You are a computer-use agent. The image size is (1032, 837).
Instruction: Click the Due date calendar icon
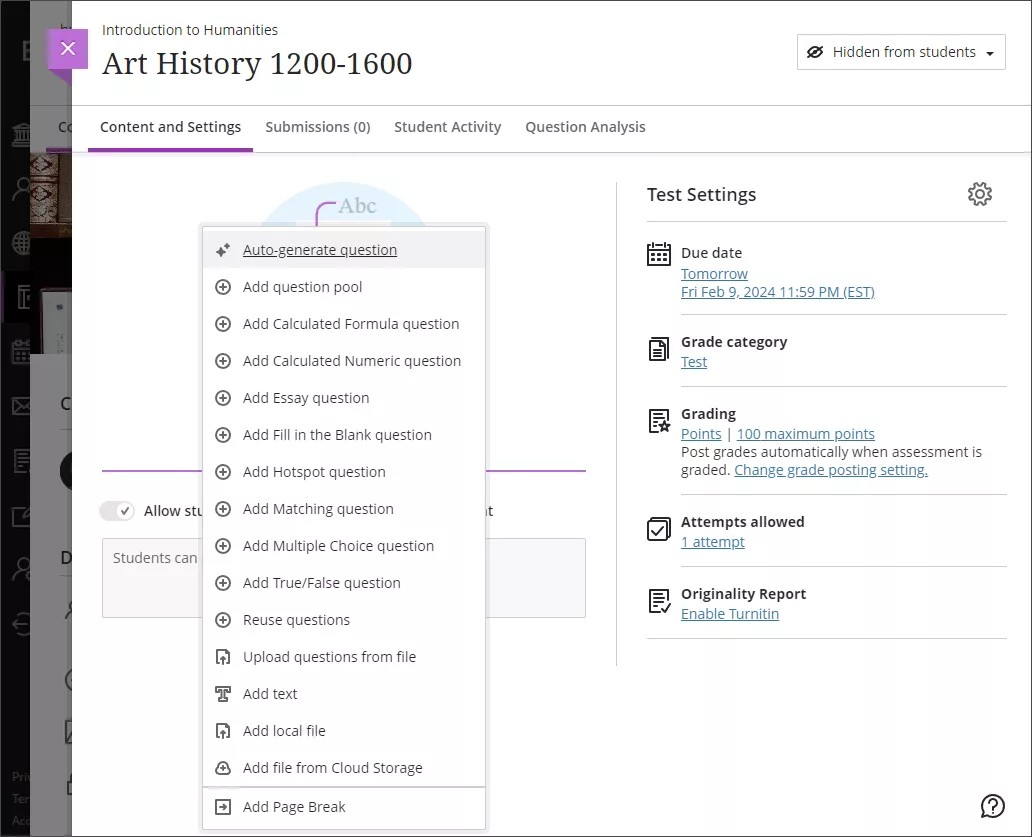pos(659,254)
